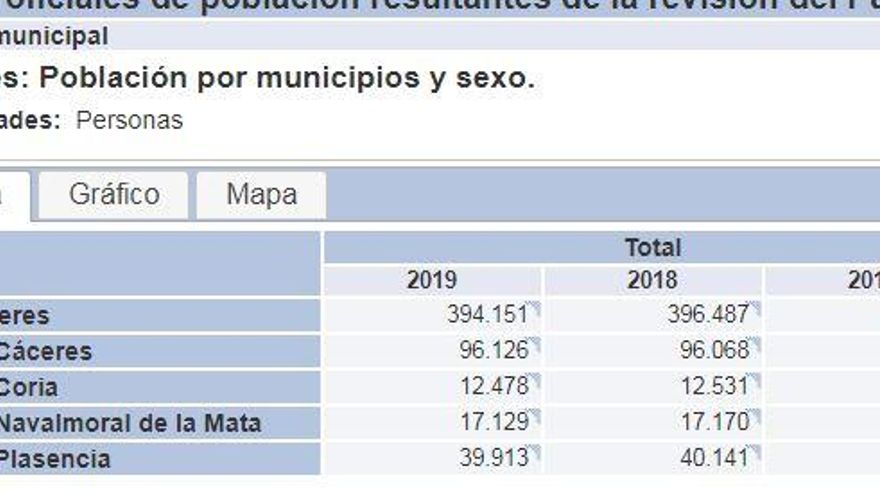Click the note marker beside 394.151
This screenshot has height=495, width=880.
534,308
